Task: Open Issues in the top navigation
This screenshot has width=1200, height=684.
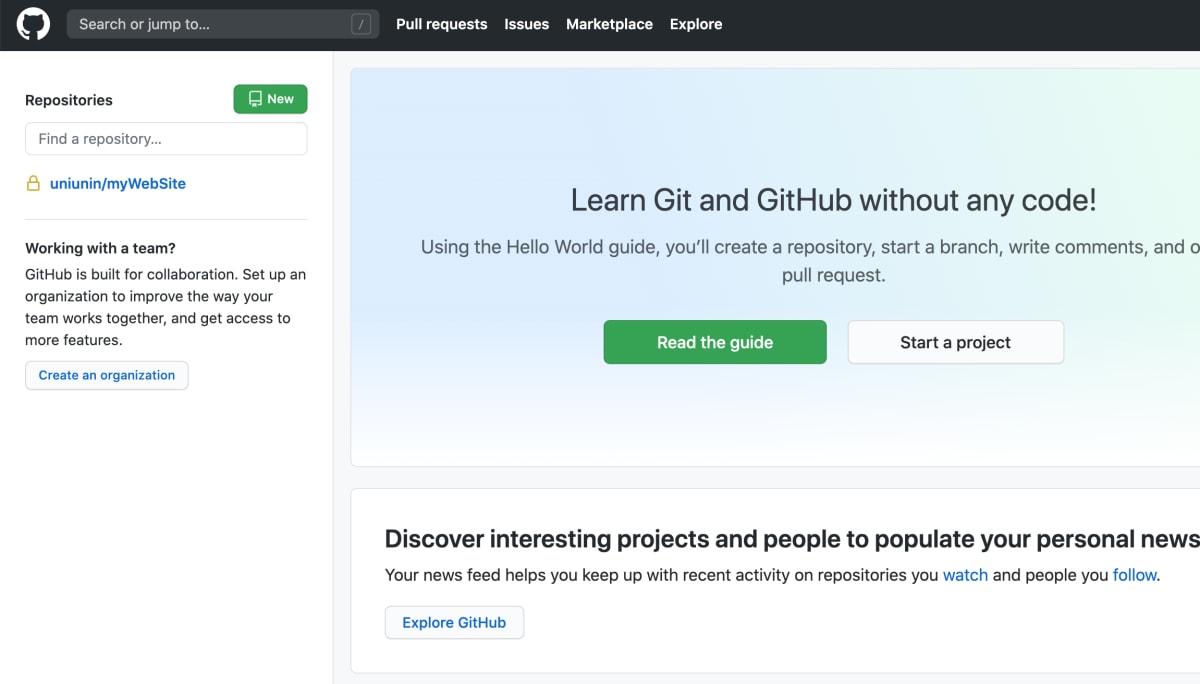Action: tap(526, 24)
